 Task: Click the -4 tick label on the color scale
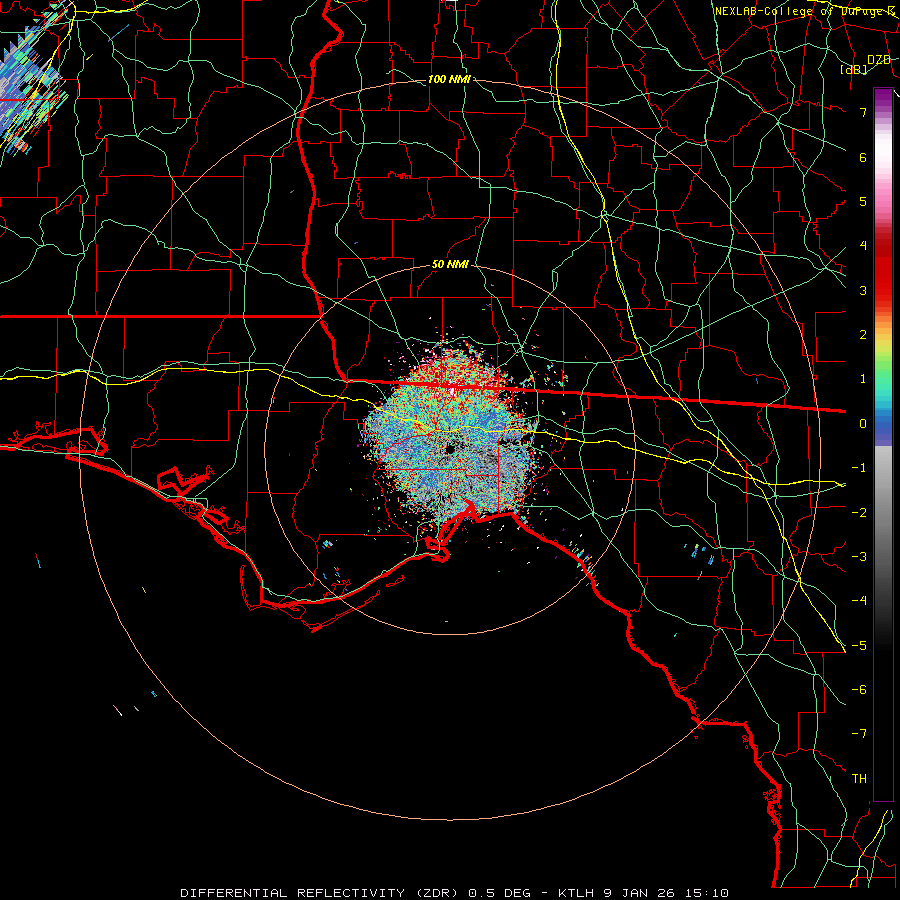859,600
